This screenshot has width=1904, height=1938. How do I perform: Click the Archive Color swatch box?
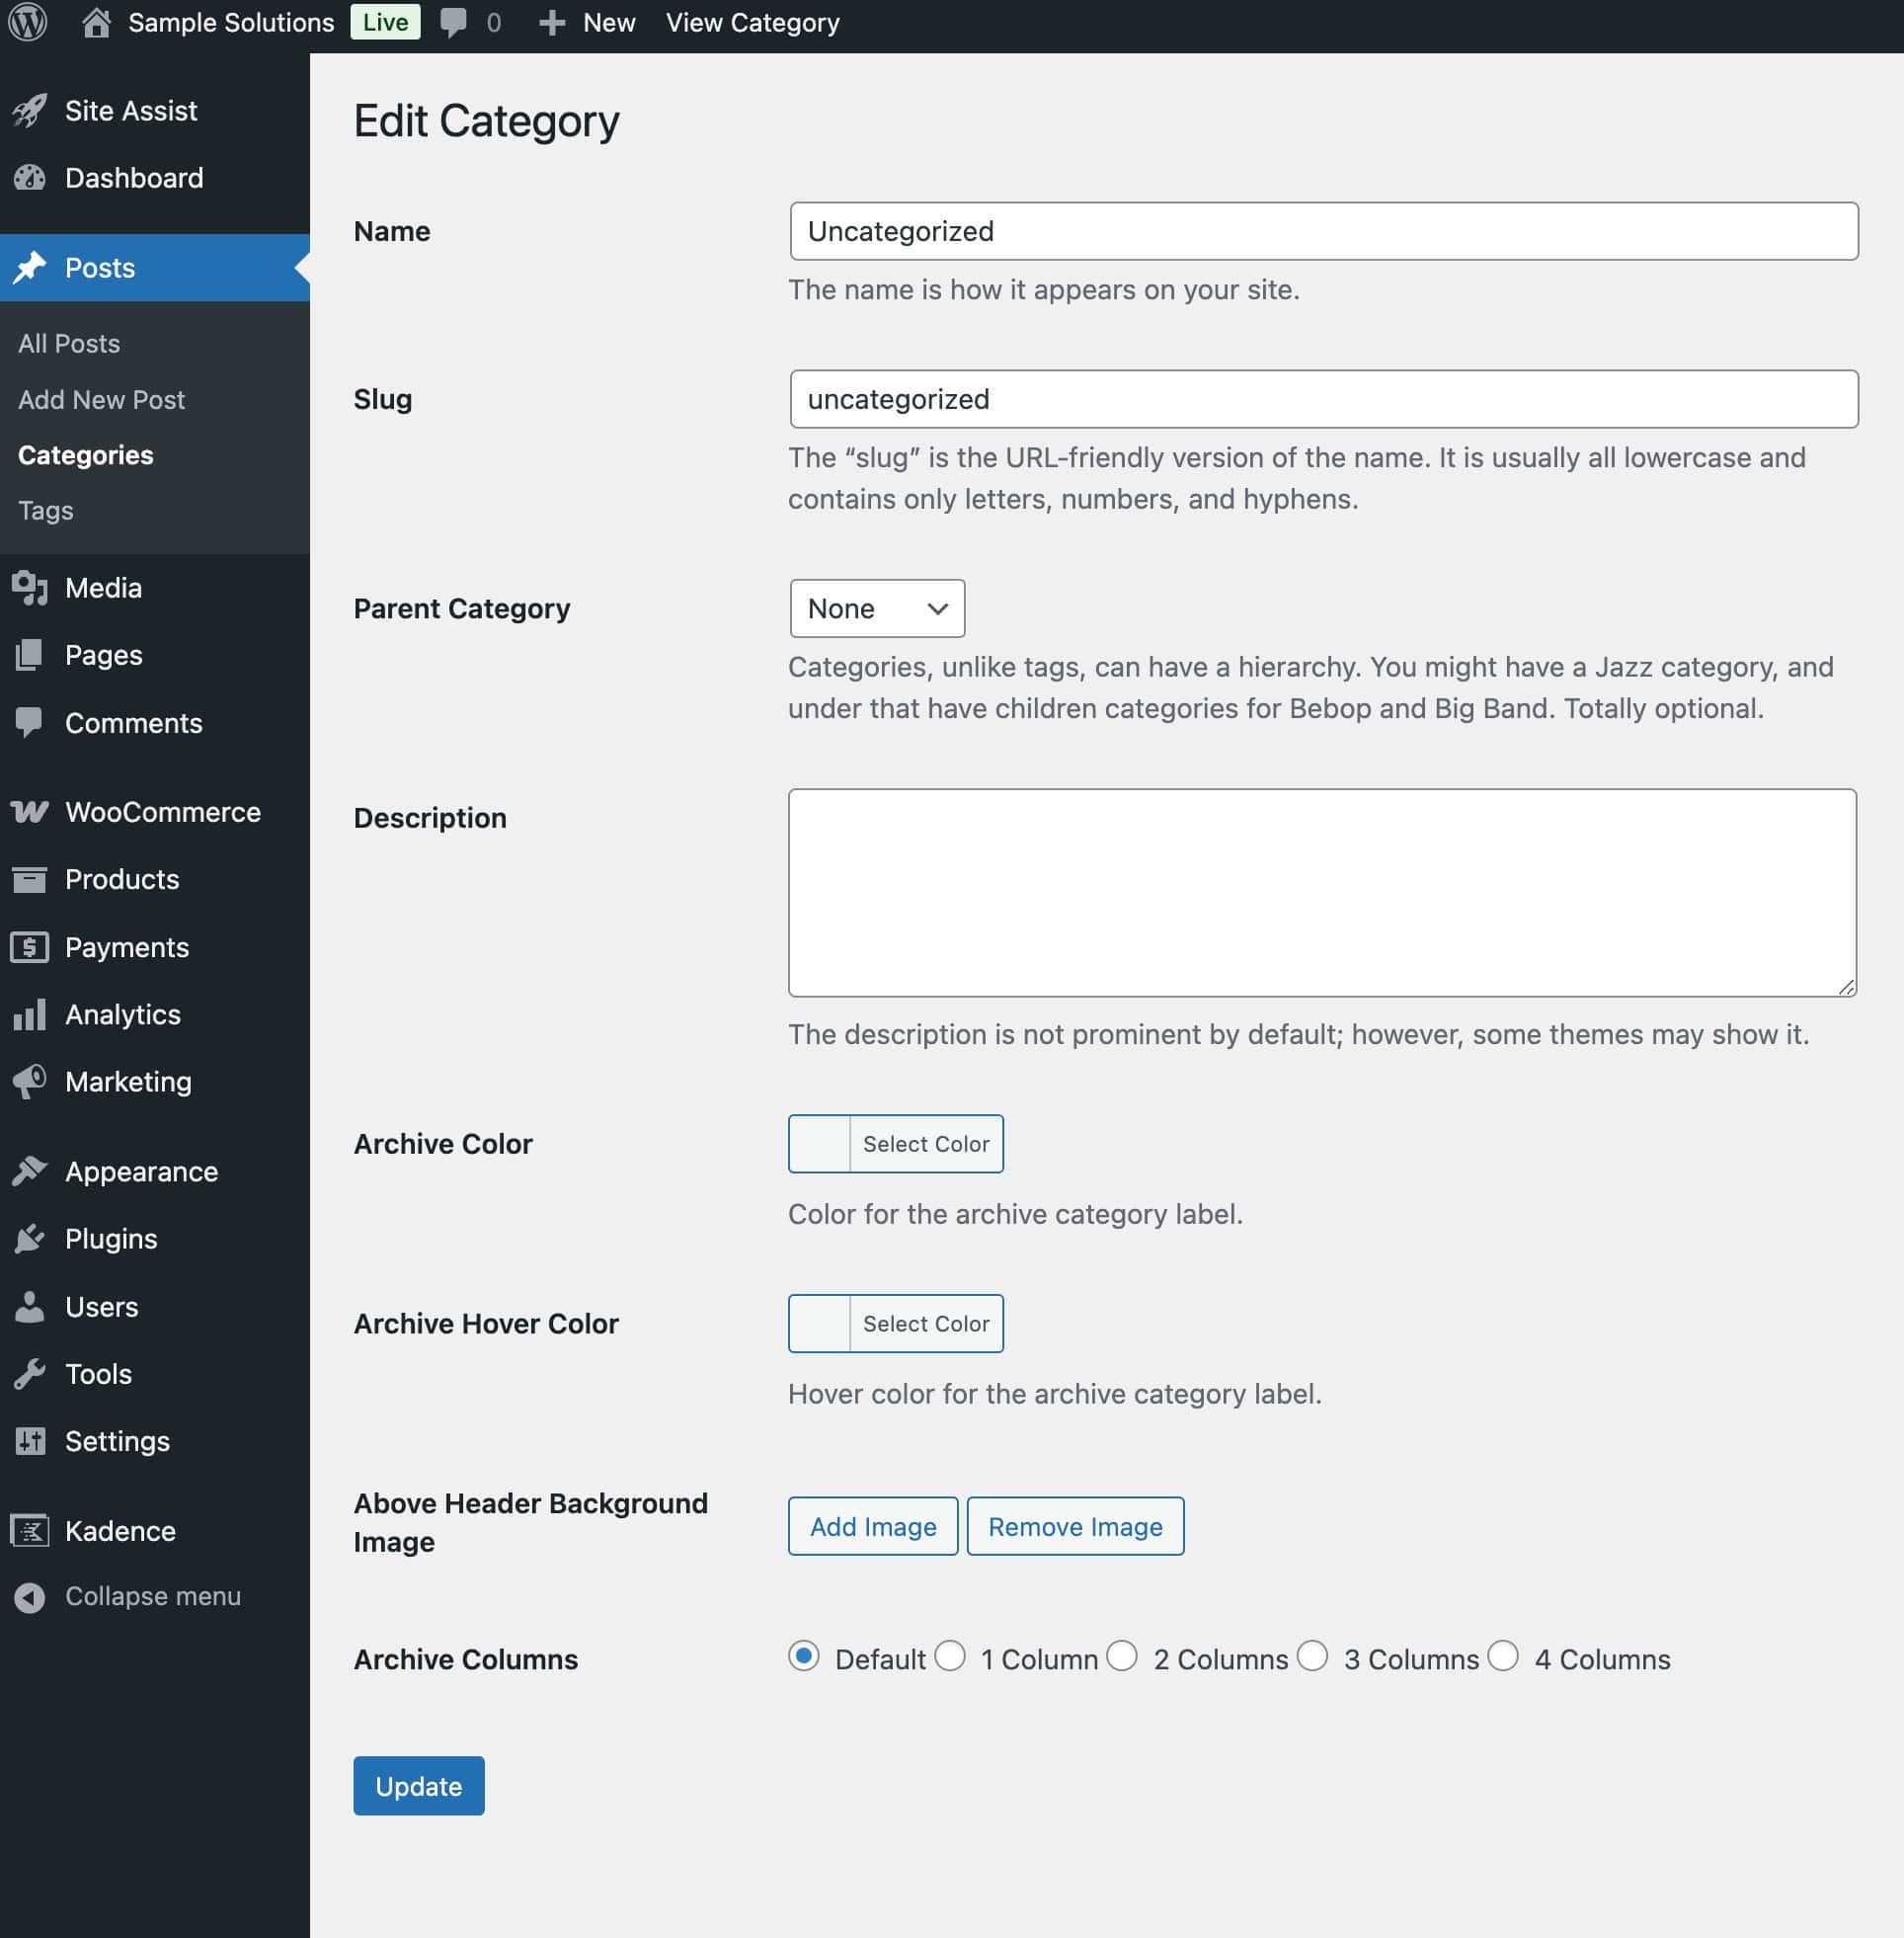coord(819,1144)
